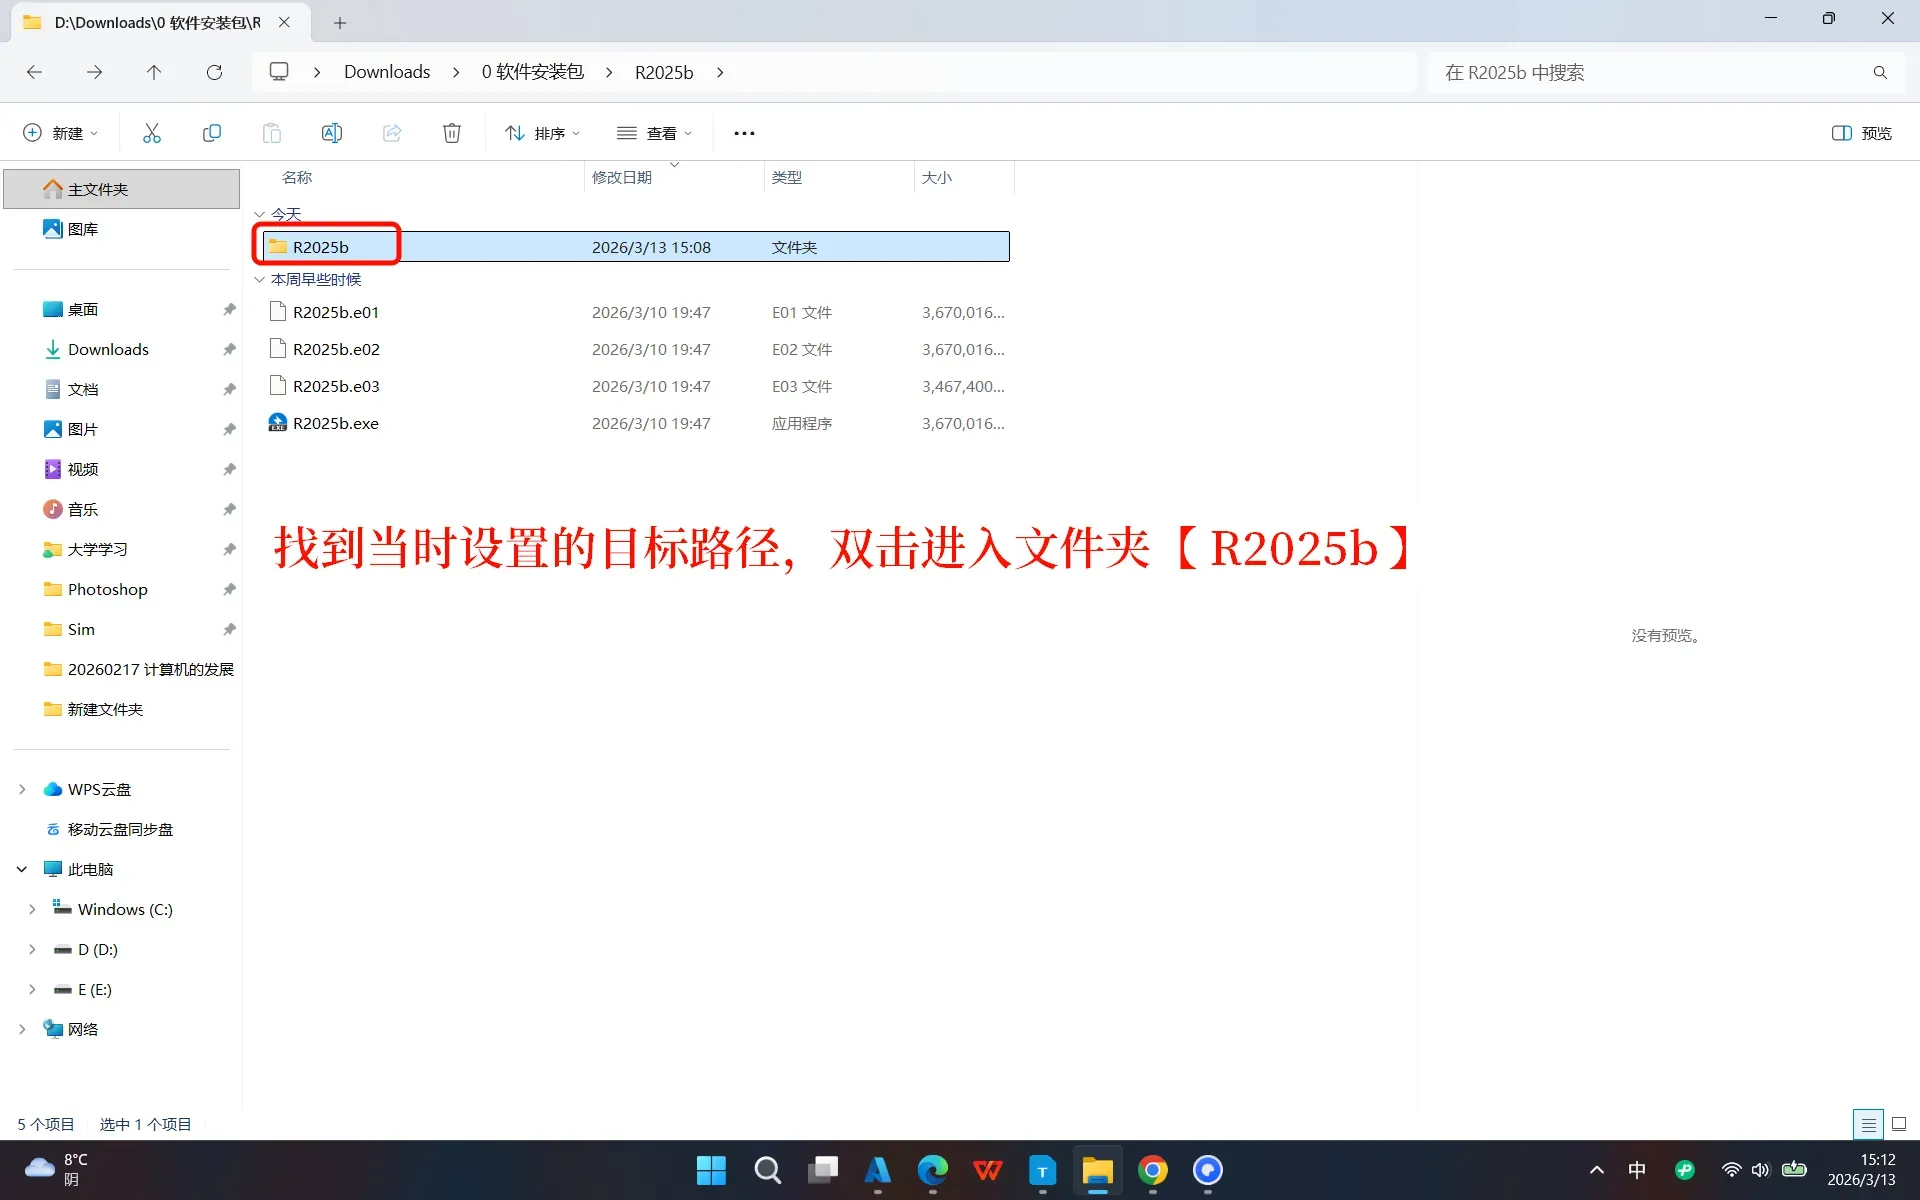Click the Delete trash can icon
This screenshot has height=1200, width=1920.
452,133
